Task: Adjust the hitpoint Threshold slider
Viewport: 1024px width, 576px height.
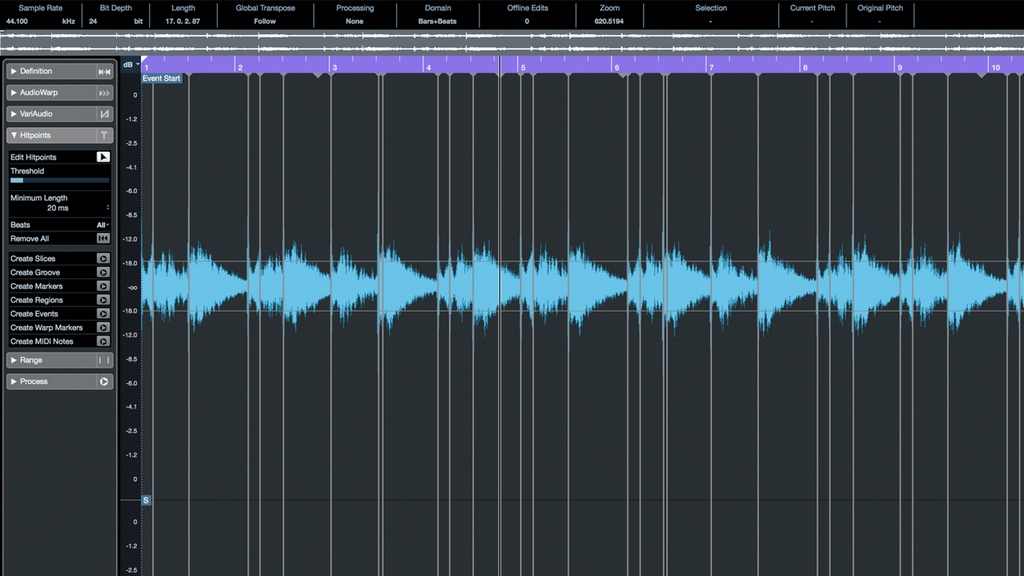Action: coord(59,180)
